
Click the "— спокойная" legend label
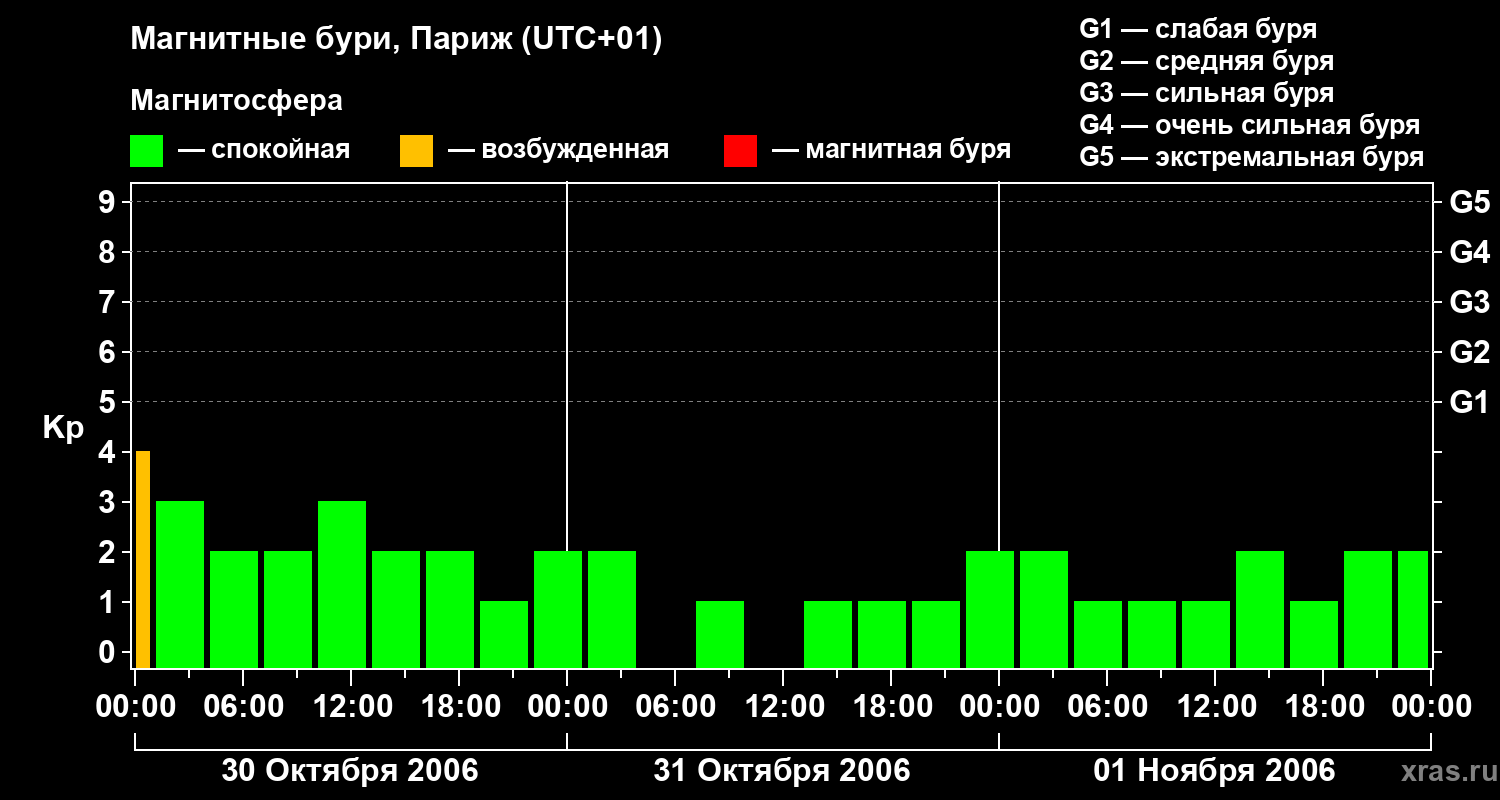[264, 150]
